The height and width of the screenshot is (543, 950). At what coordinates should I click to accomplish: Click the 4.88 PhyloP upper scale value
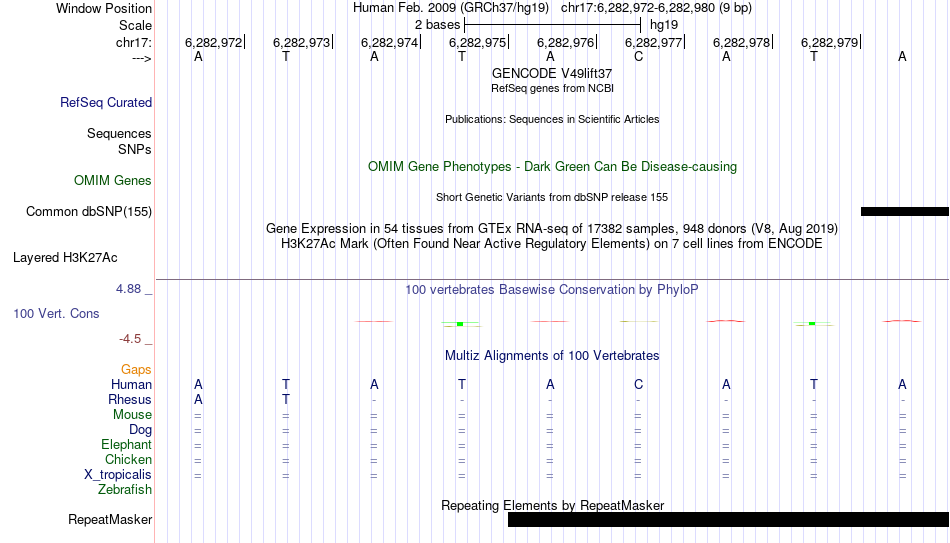point(128,289)
